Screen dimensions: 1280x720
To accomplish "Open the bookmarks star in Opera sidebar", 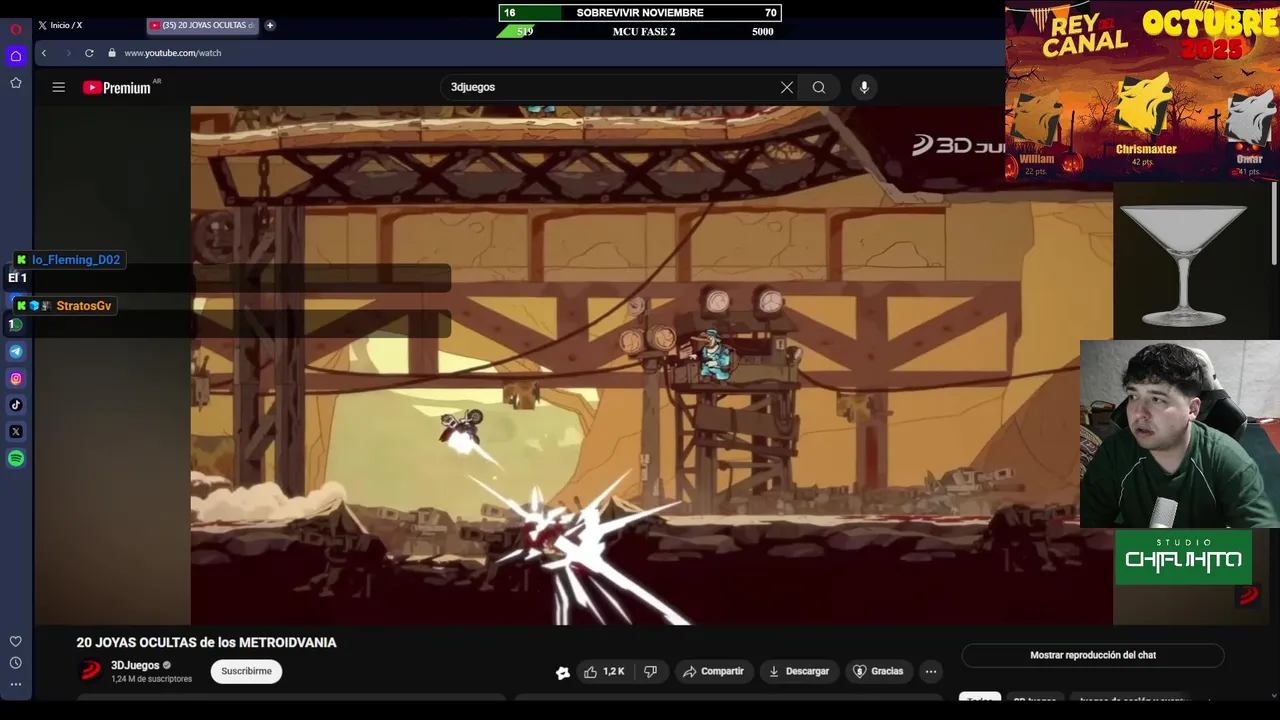I will click(x=15, y=83).
